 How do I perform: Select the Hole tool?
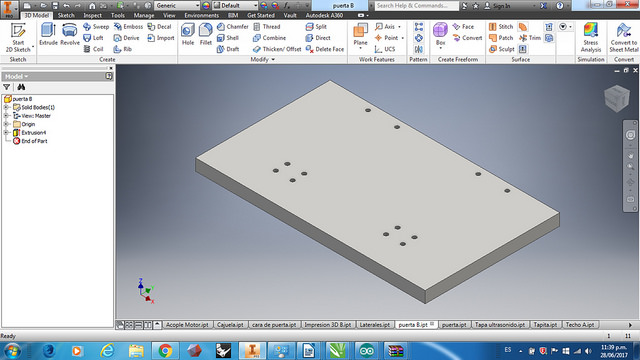tap(188, 34)
